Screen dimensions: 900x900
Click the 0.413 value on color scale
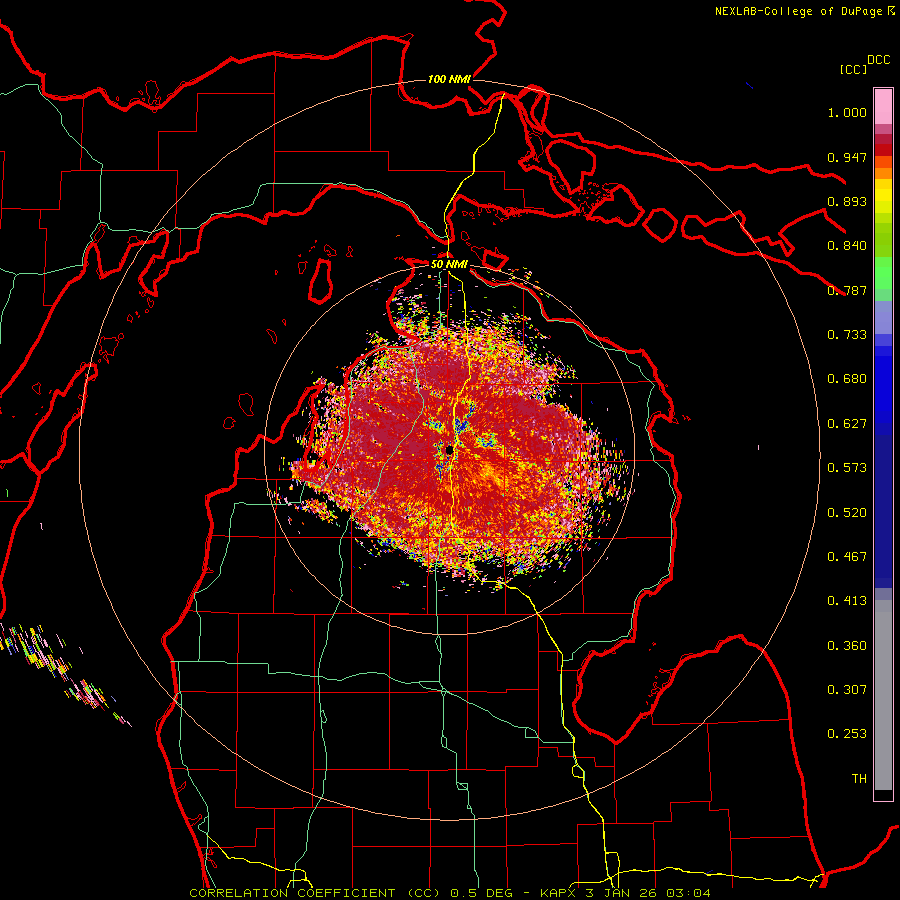pos(847,601)
